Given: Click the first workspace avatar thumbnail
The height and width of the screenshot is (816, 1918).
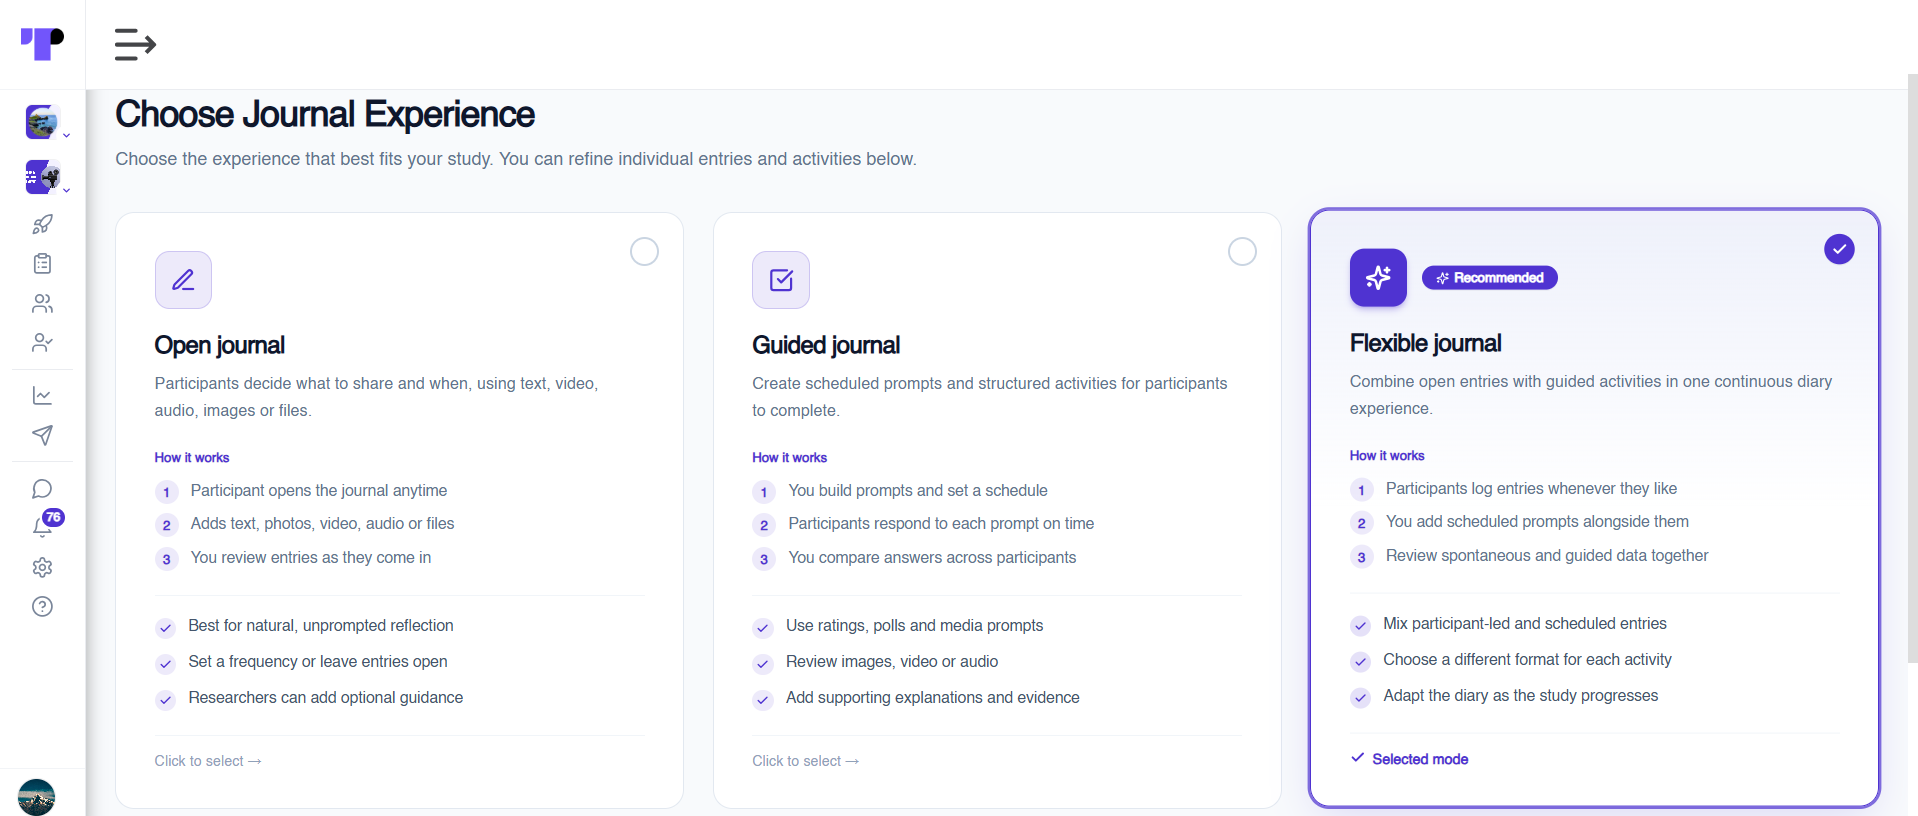Looking at the screenshot, I should pos(42,122).
